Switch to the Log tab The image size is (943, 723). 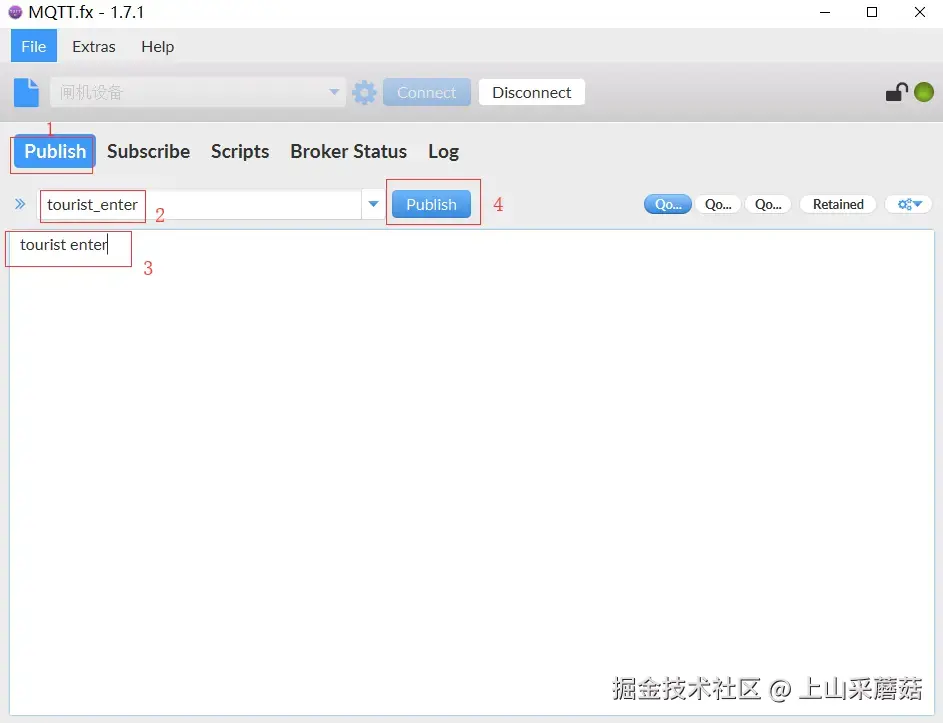(444, 152)
